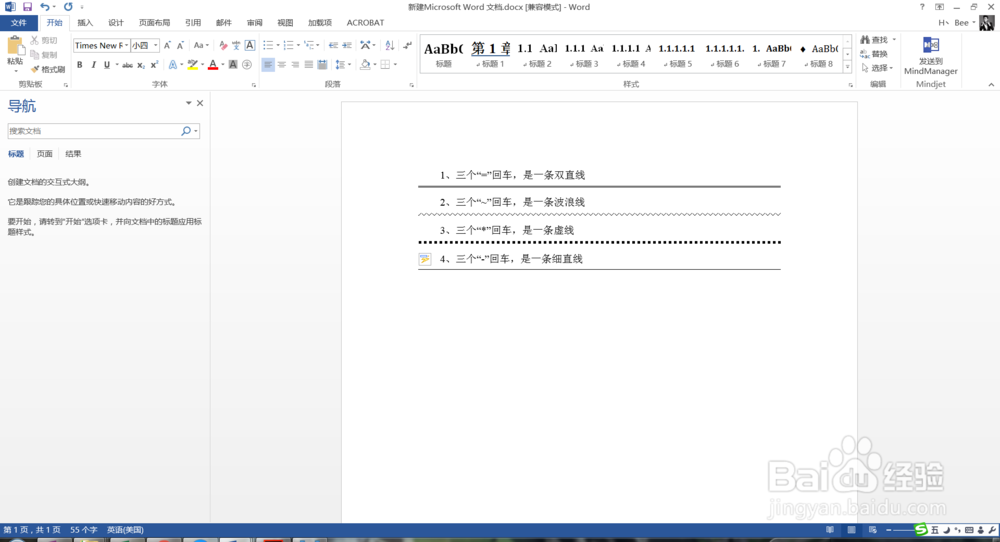Switch to the Page Layout (页面布局) tab
1000x542 pixels.
point(154,23)
